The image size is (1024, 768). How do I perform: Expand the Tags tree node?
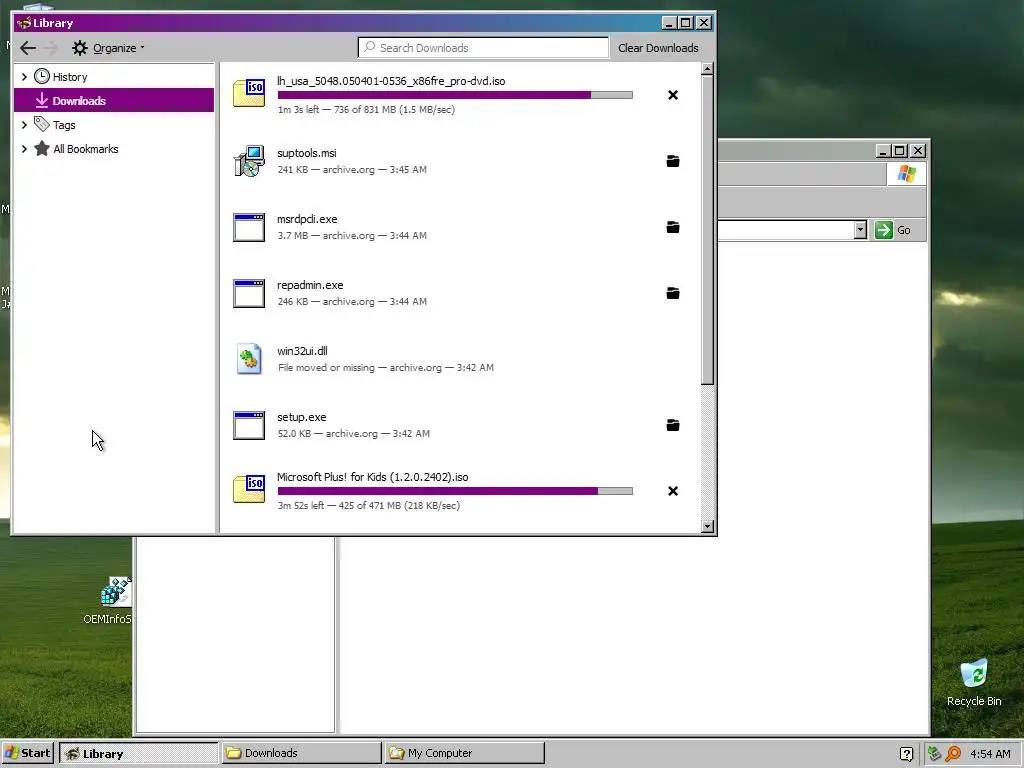[24, 125]
